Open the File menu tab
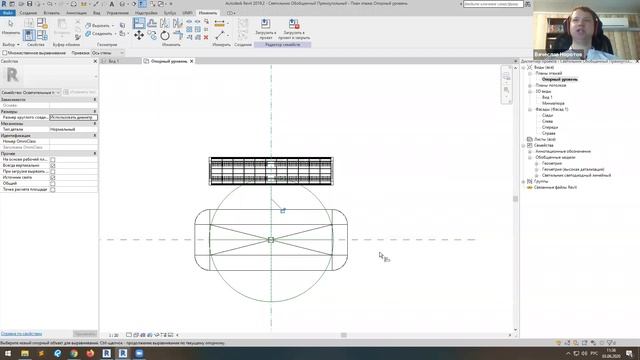This screenshot has width=640, height=360. [x=7, y=13]
